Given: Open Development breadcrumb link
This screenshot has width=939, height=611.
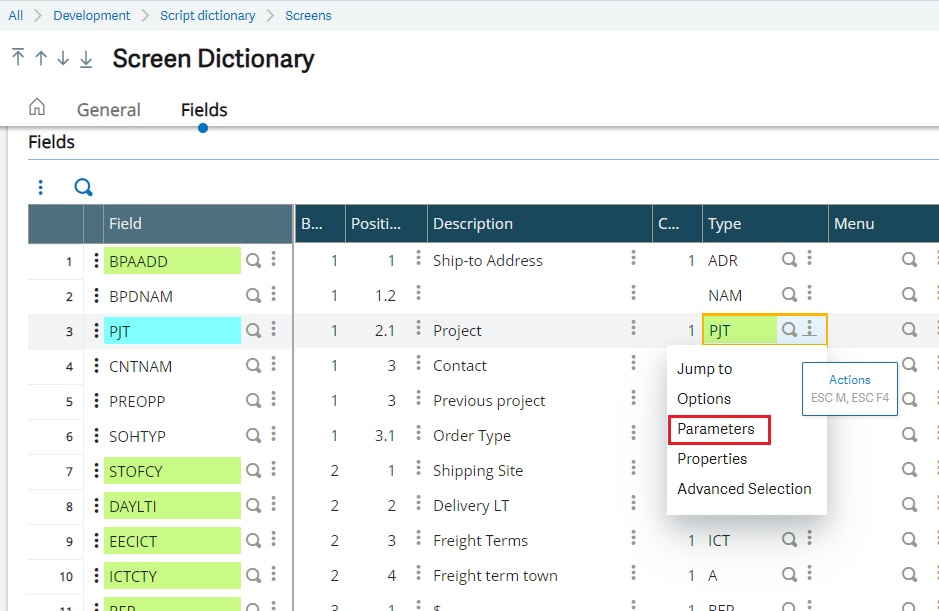Looking at the screenshot, I should point(92,16).
